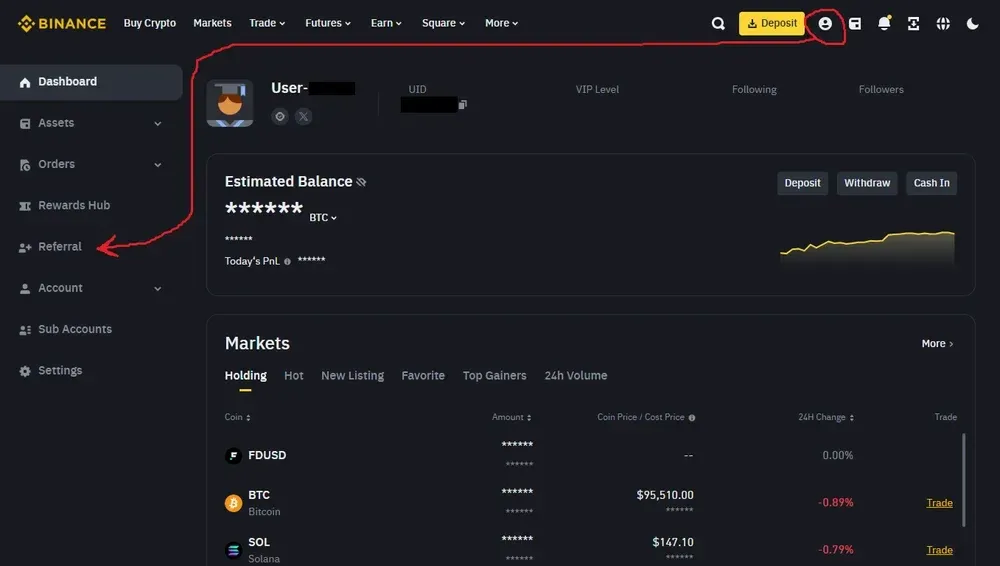Image resolution: width=1000 pixels, height=566 pixels.
Task: Click the BTC Bitcoin coin icon
Action: (233, 503)
